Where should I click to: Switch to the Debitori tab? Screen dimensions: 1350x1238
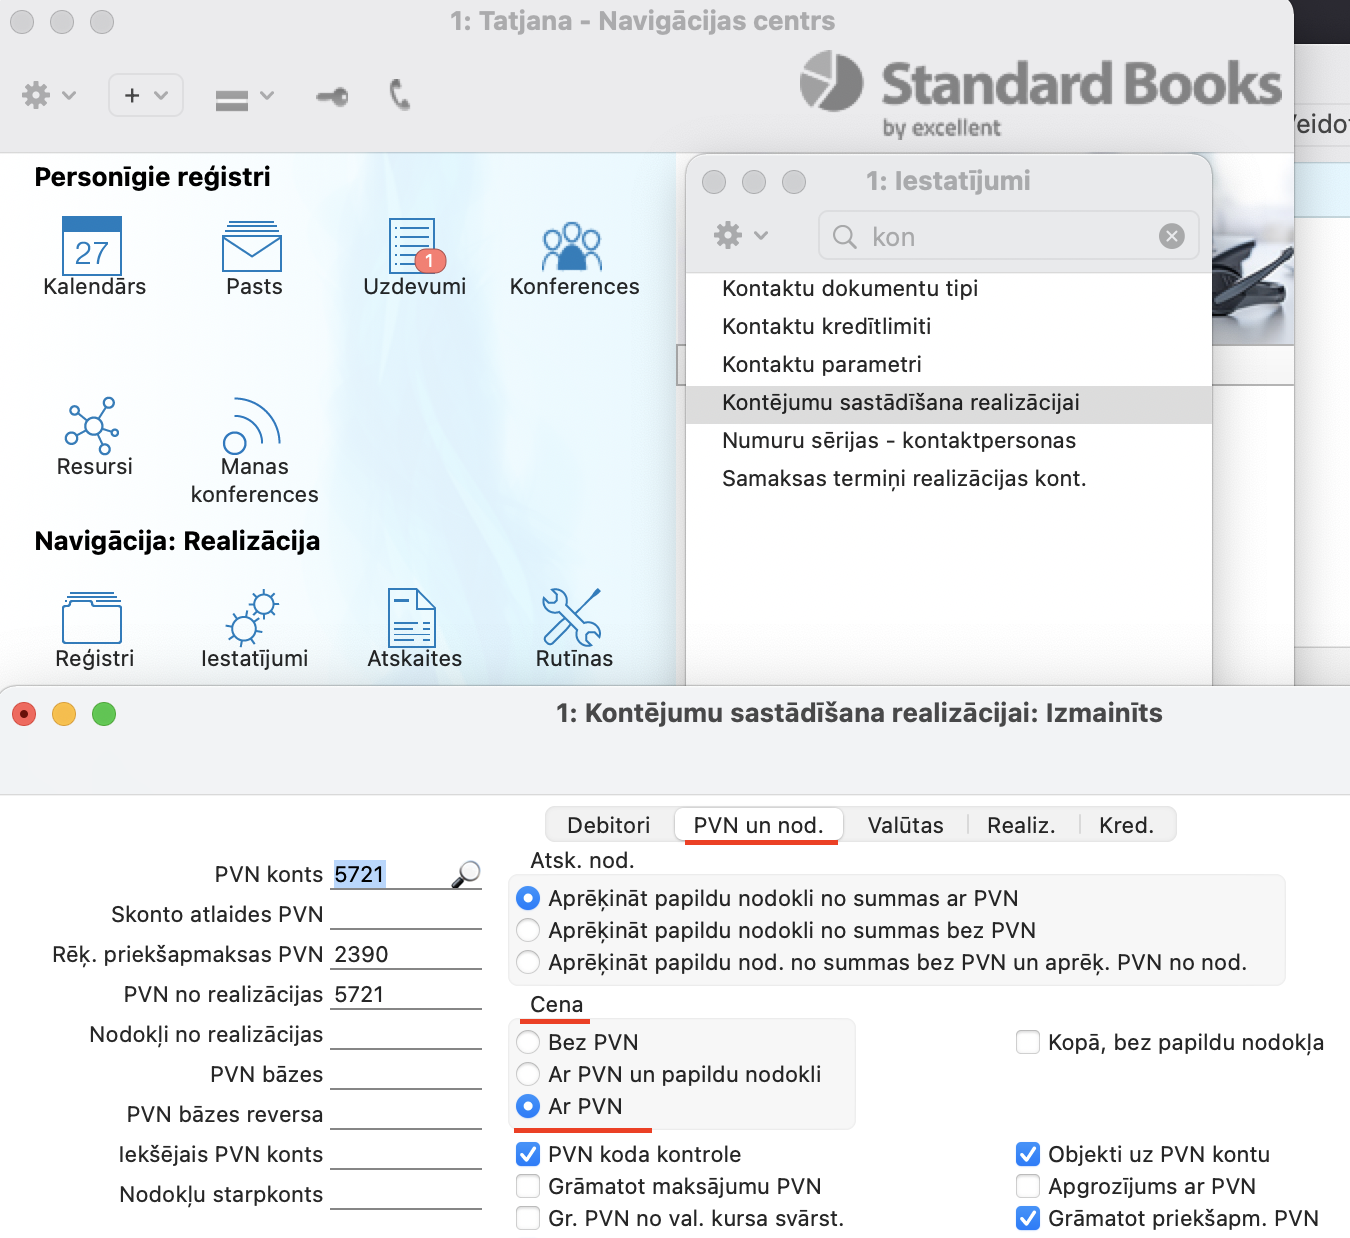click(608, 825)
